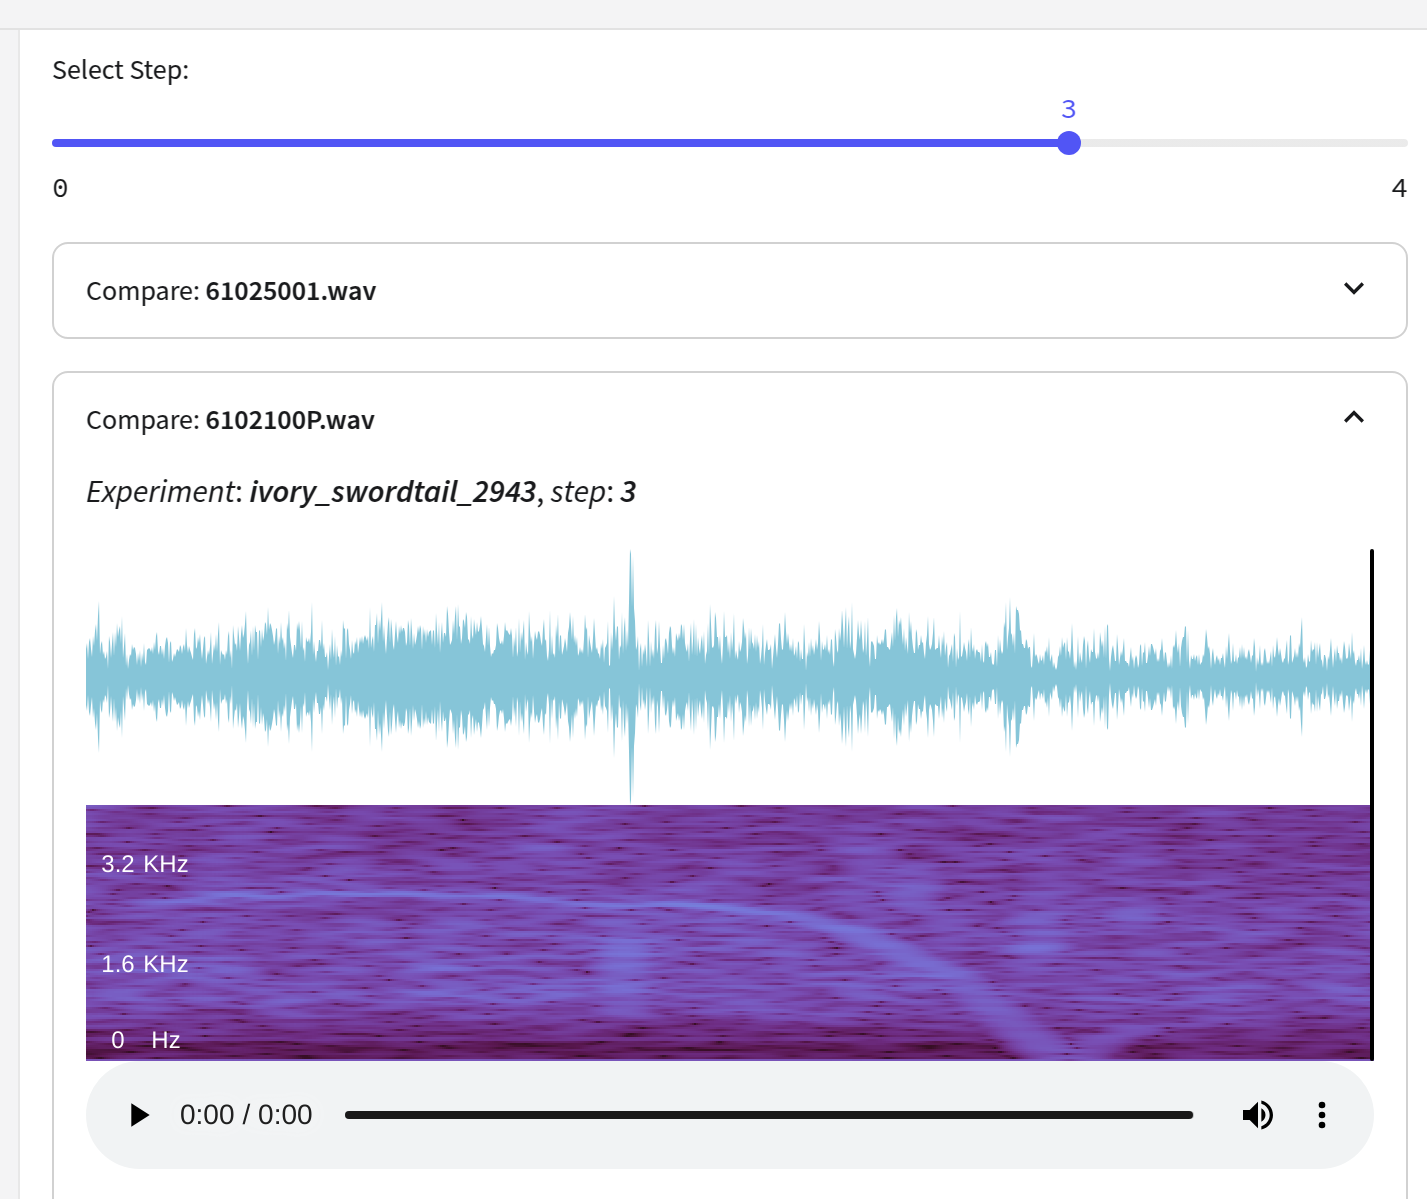Click the 1.6 KHz frequency label

(145, 964)
